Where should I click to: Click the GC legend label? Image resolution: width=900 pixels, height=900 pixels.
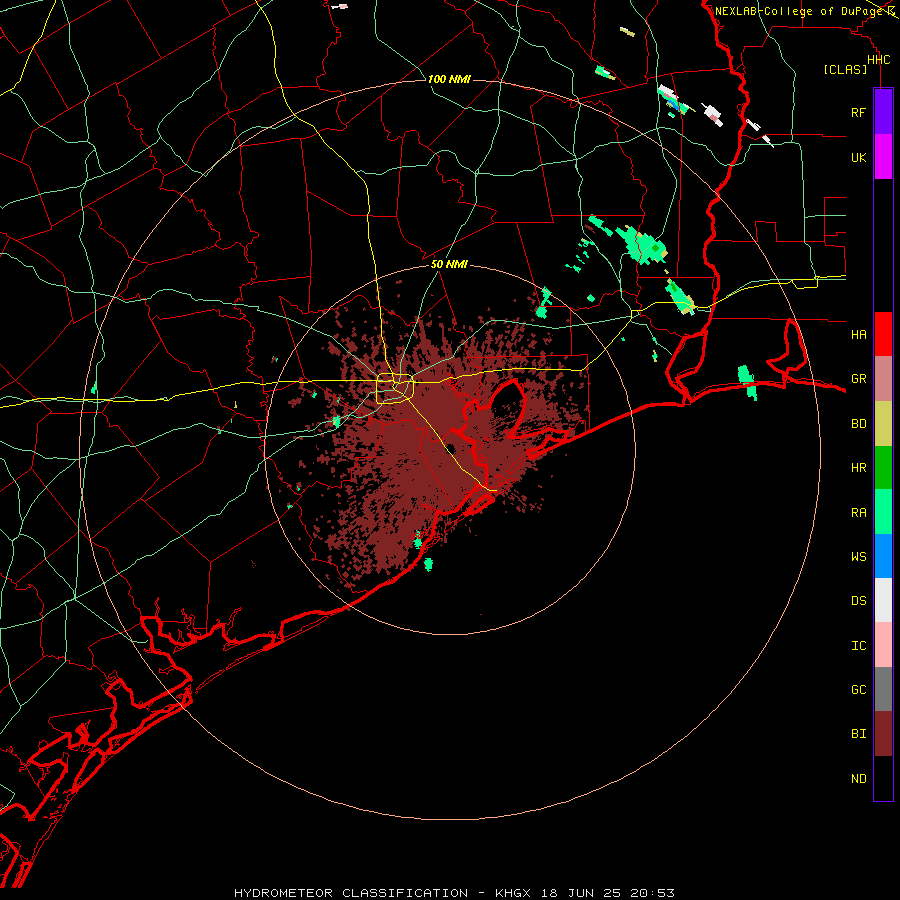tap(859, 689)
